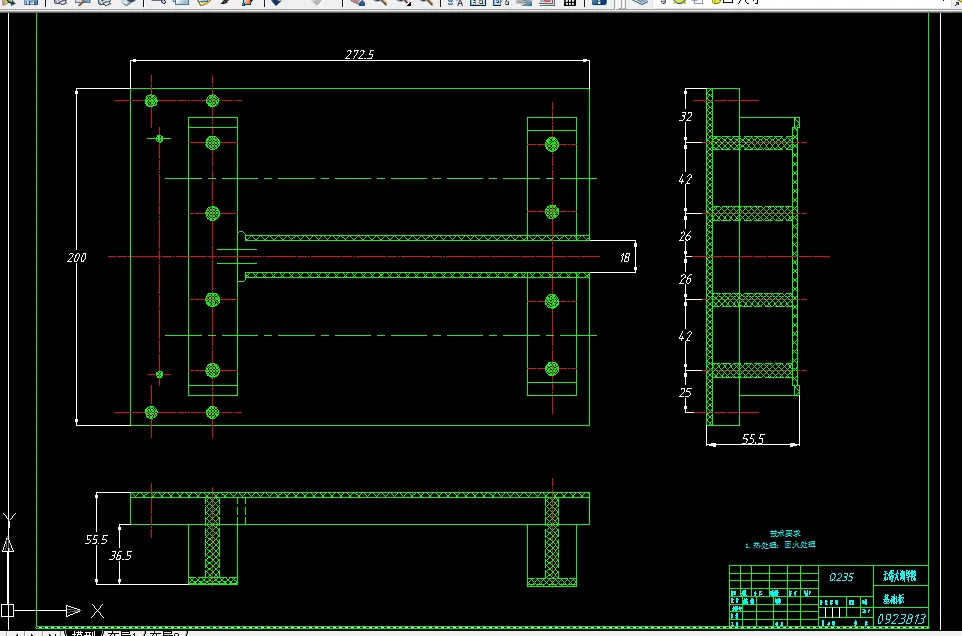
Task: Click the X axis label of UCS icon
Action: click(98, 611)
